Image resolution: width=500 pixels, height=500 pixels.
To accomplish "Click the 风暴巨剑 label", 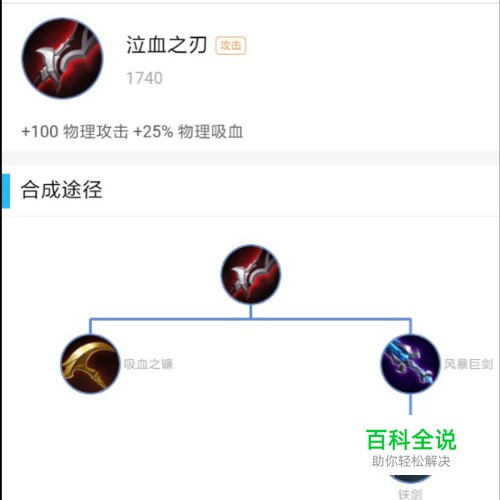I will point(468,364).
